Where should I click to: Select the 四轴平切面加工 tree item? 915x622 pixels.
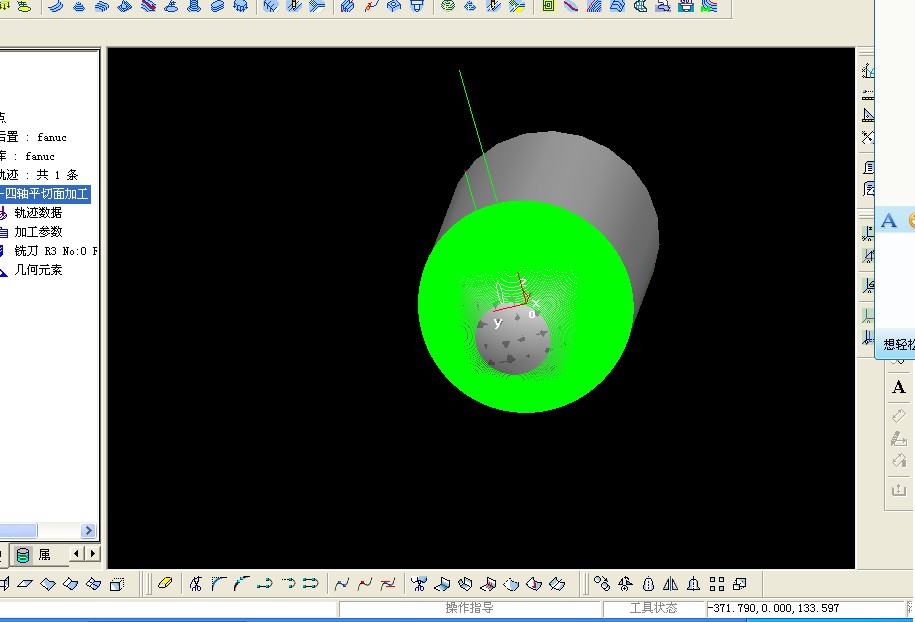(46, 194)
